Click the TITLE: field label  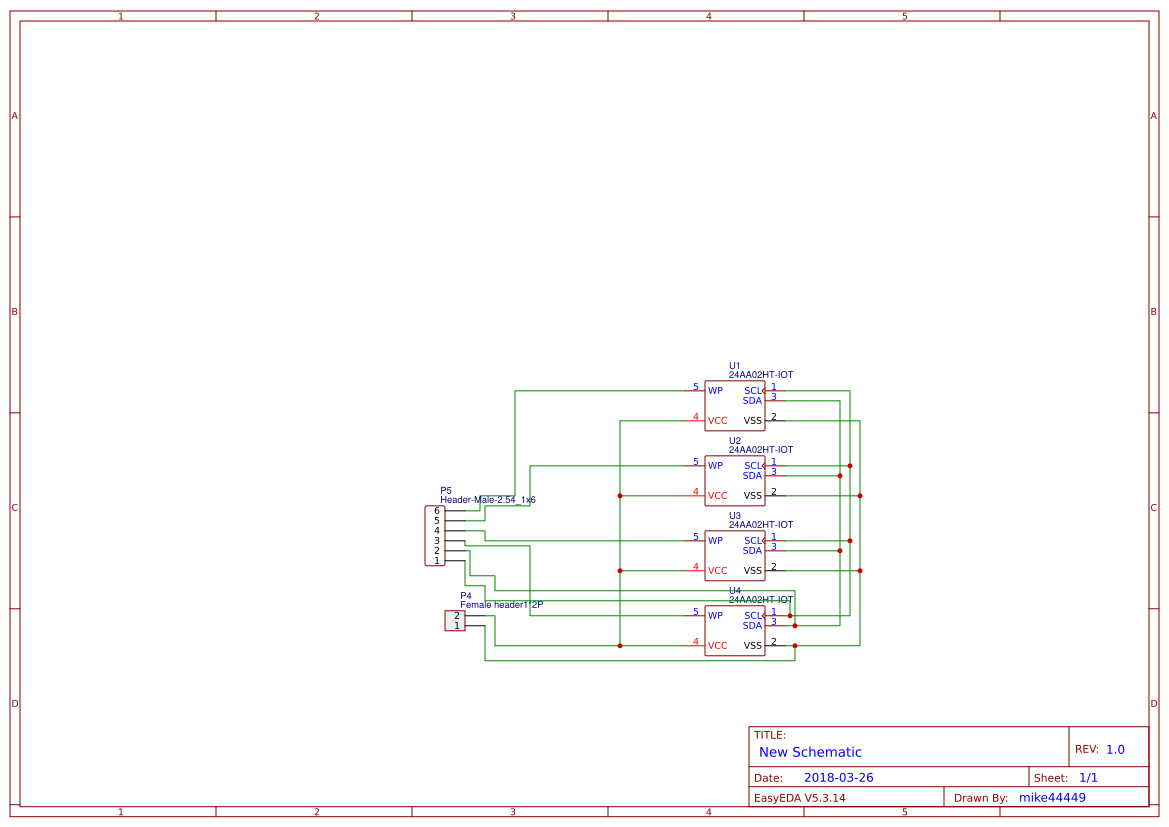[769, 735]
